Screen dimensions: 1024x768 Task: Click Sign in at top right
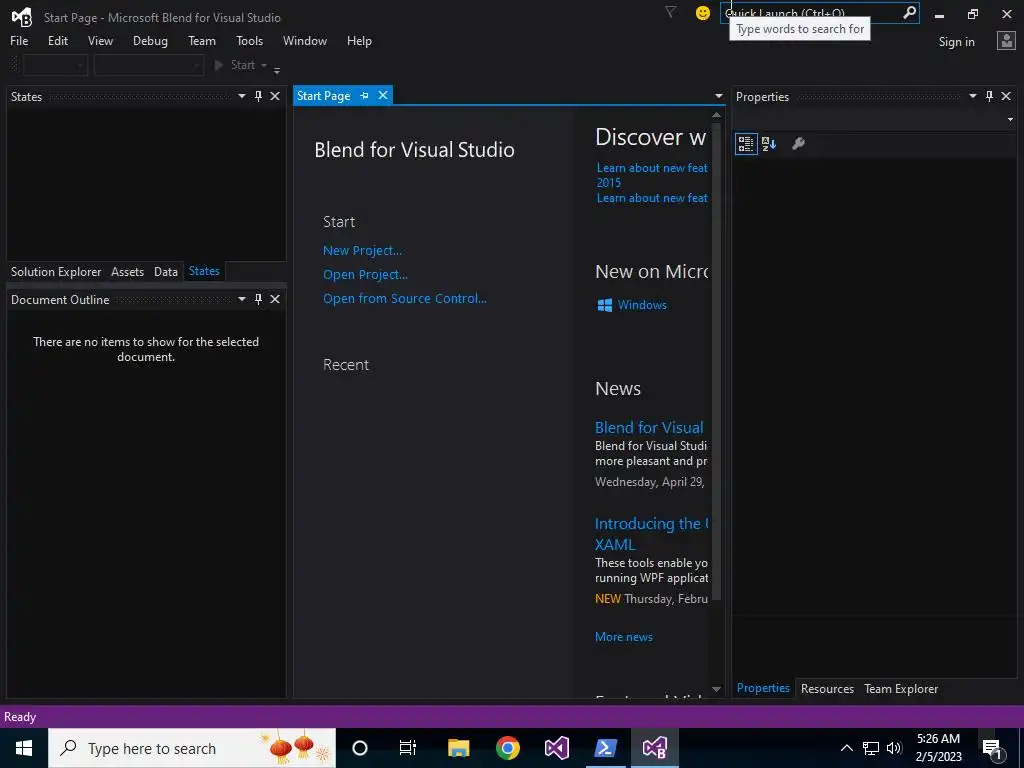coord(956,42)
